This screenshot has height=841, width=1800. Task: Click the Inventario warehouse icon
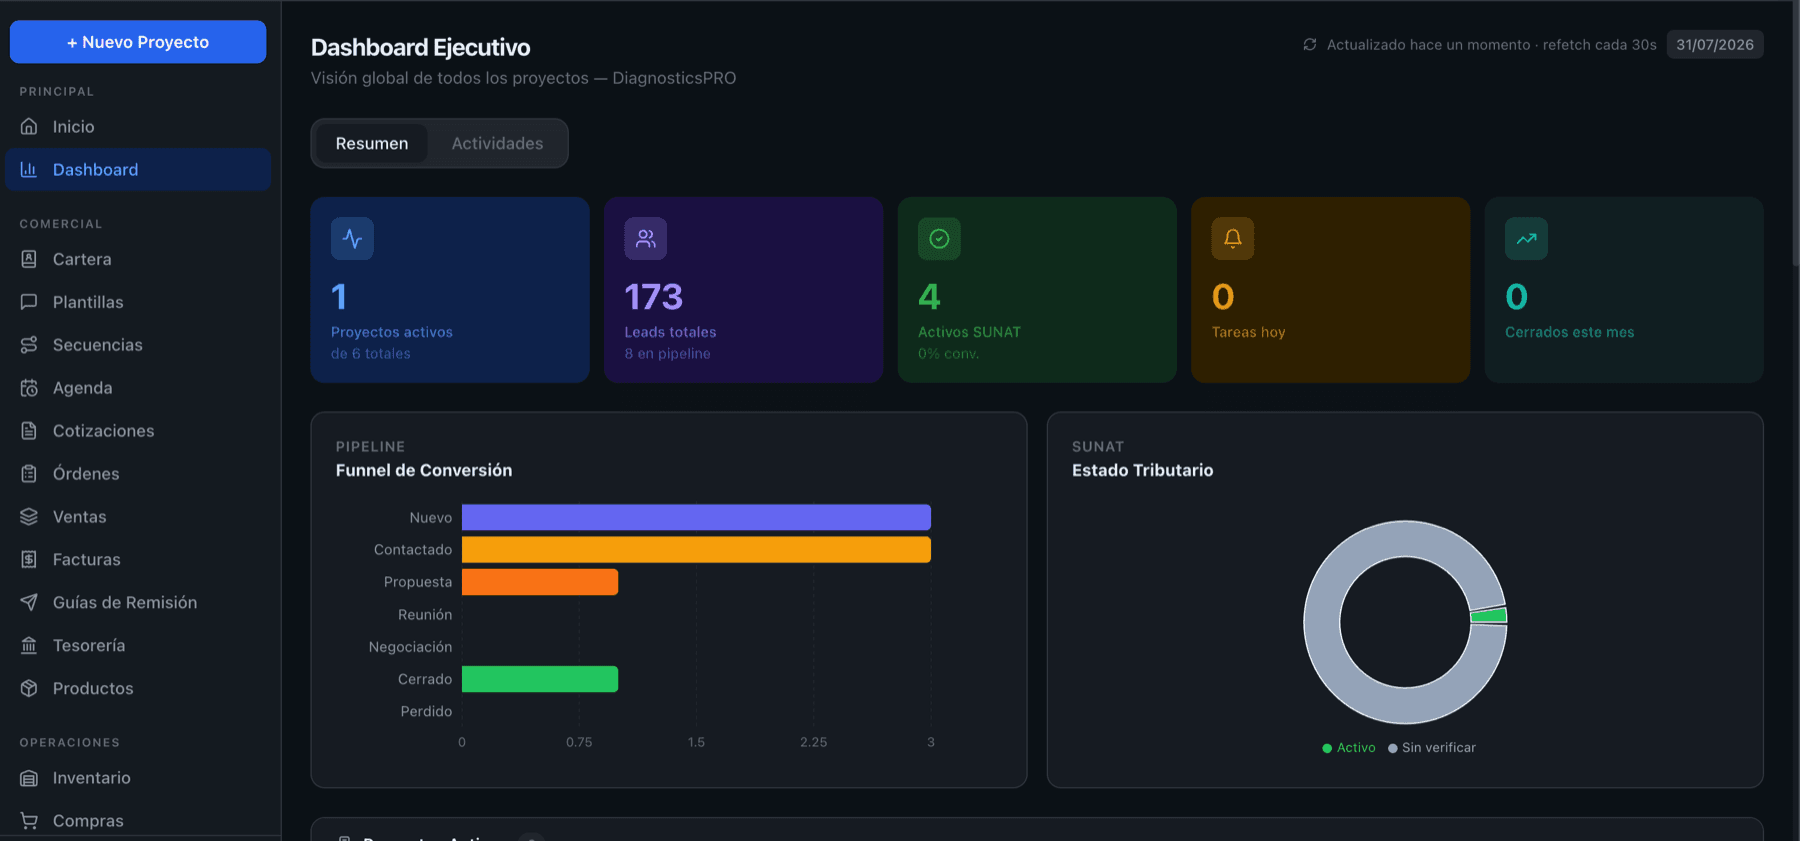tap(29, 778)
